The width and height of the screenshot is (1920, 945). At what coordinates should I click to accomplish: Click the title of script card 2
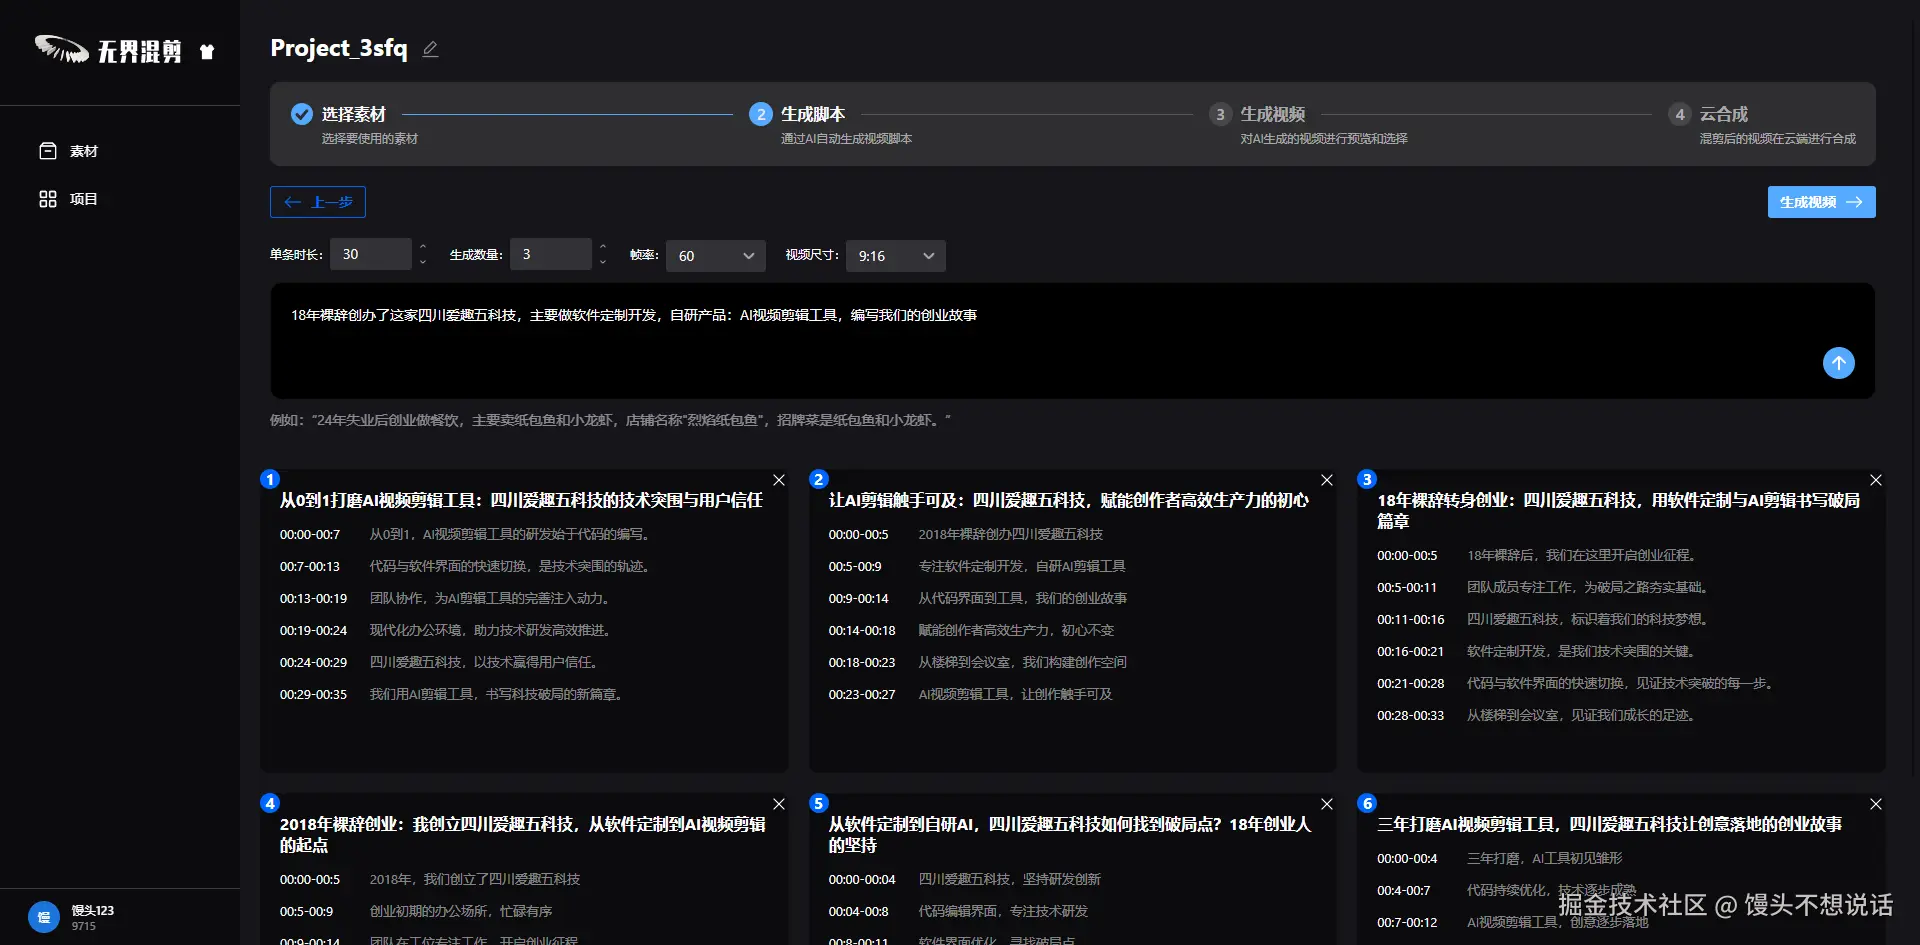click(x=1068, y=500)
